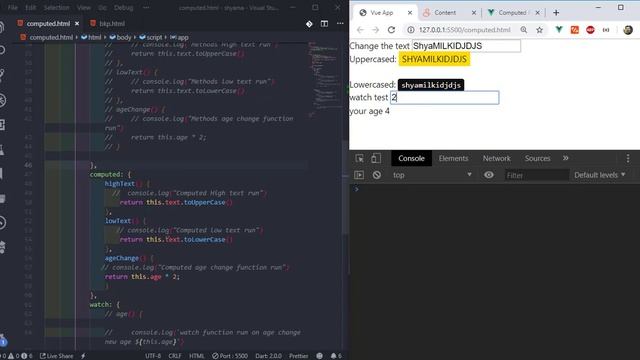640x360 pixels.
Task: Open the Go menu in VS Code
Action: (102, 7)
